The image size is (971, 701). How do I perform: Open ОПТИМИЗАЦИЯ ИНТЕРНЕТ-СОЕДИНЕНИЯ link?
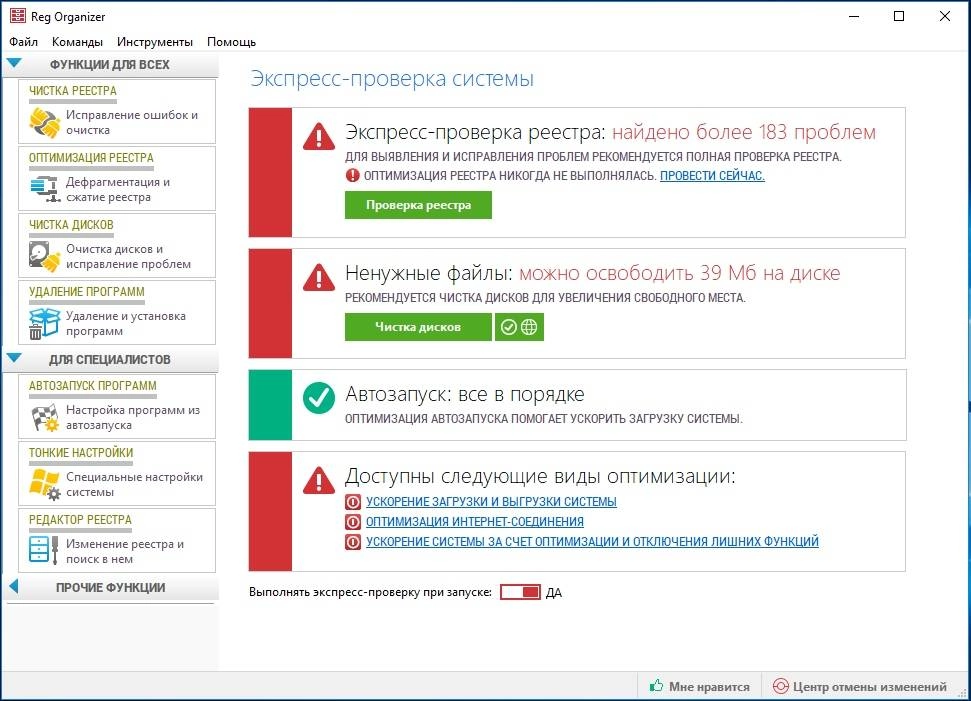[x=474, y=522]
